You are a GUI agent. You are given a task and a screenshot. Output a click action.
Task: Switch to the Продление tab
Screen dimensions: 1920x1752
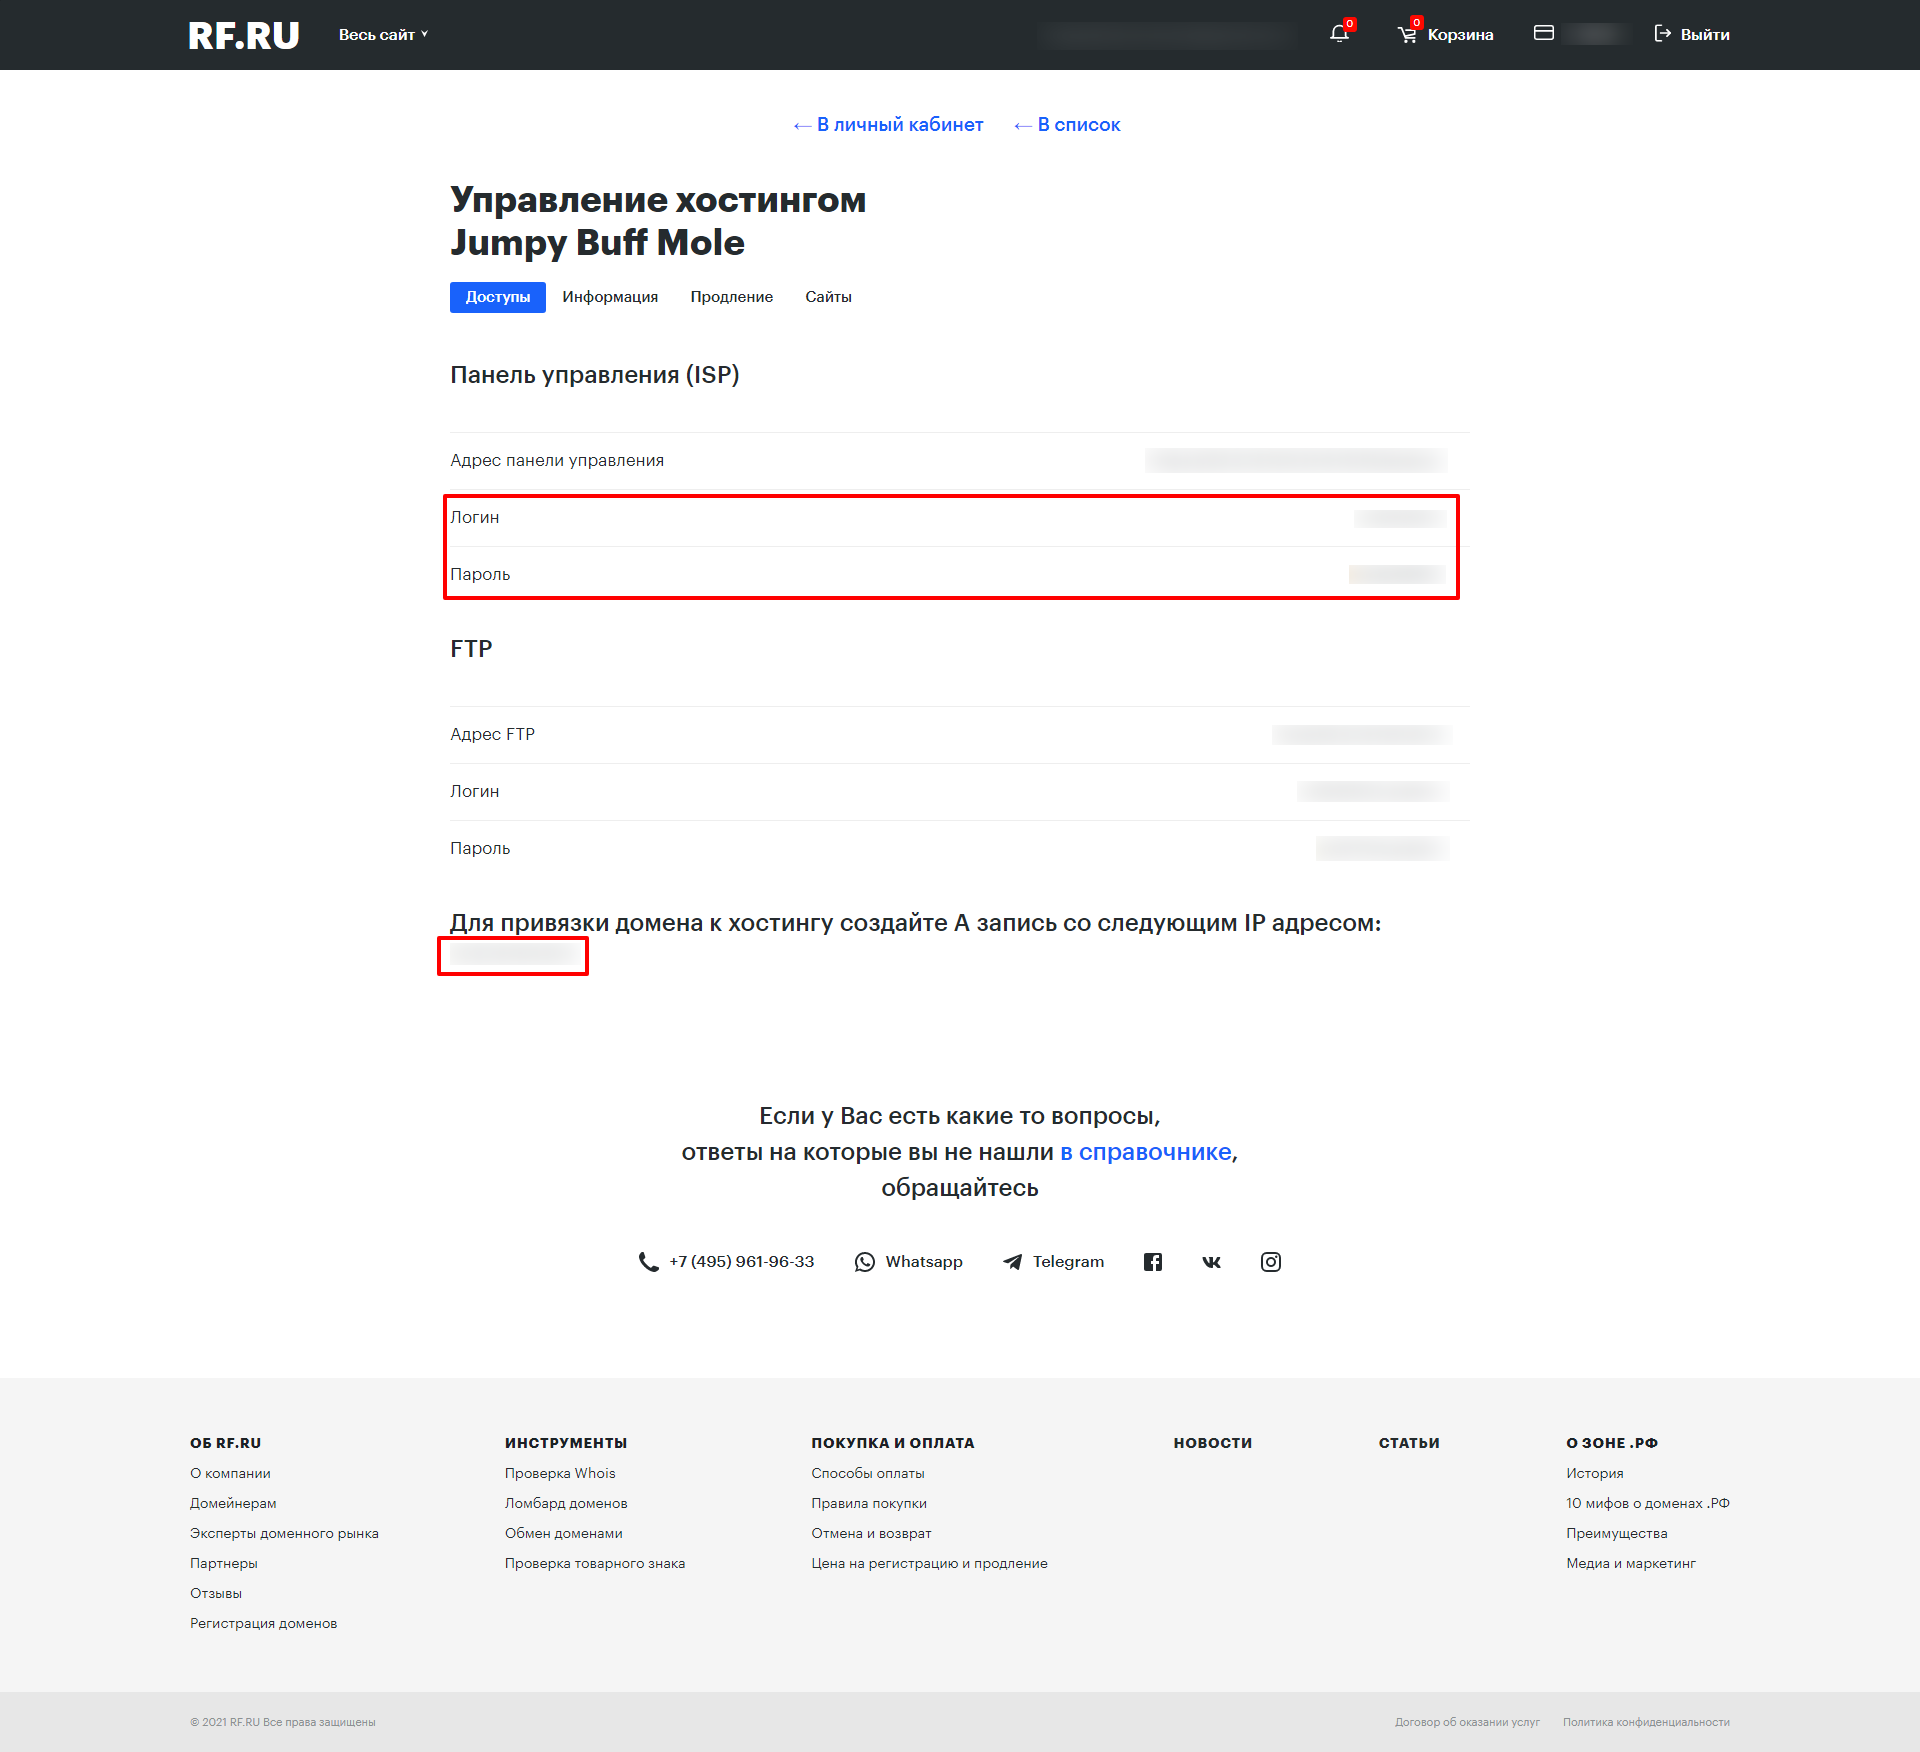(x=731, y=297)
